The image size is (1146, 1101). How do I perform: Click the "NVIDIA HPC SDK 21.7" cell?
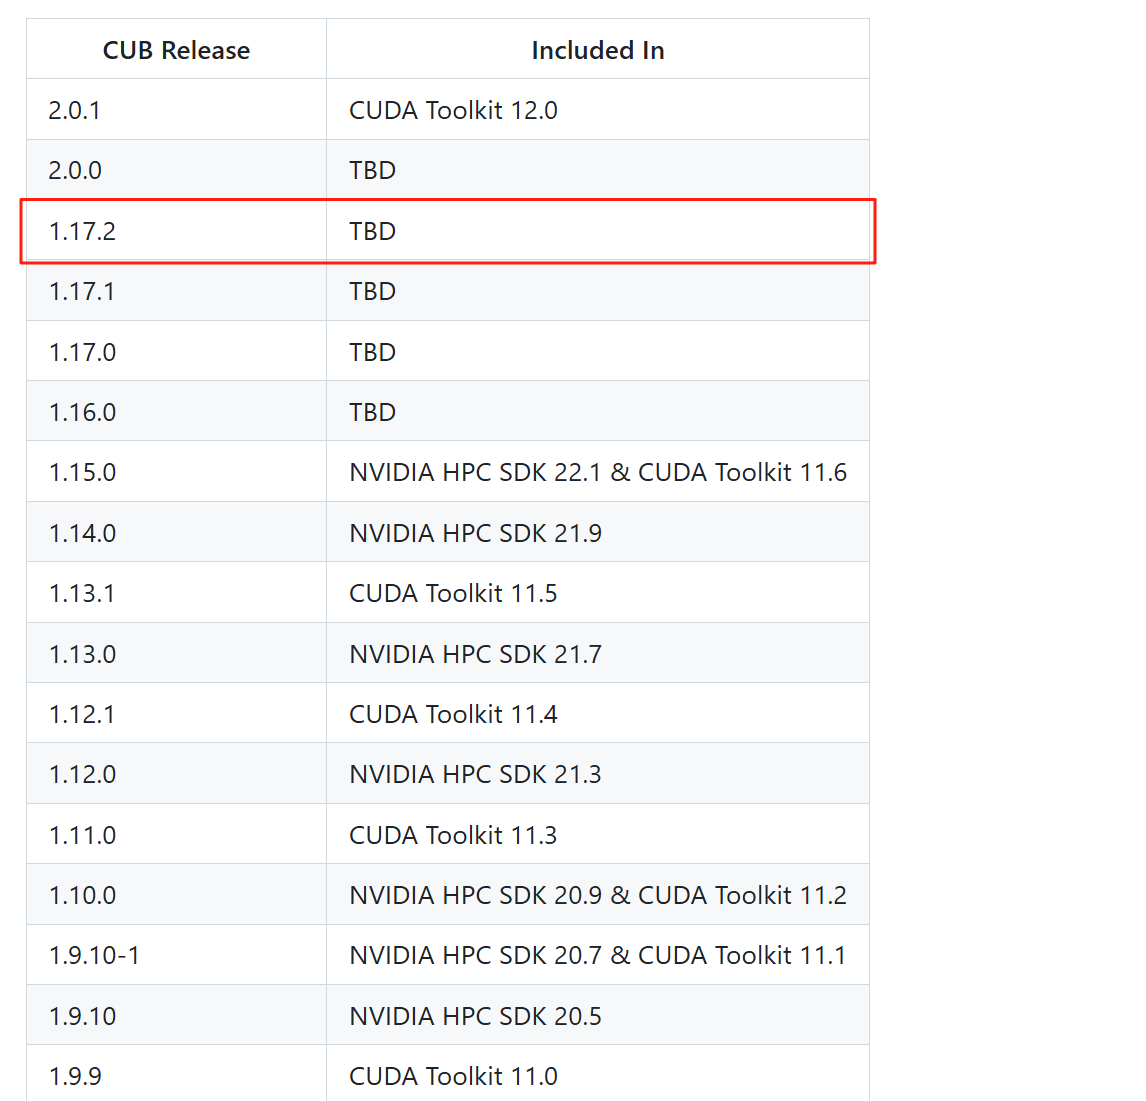coord(598,653)
